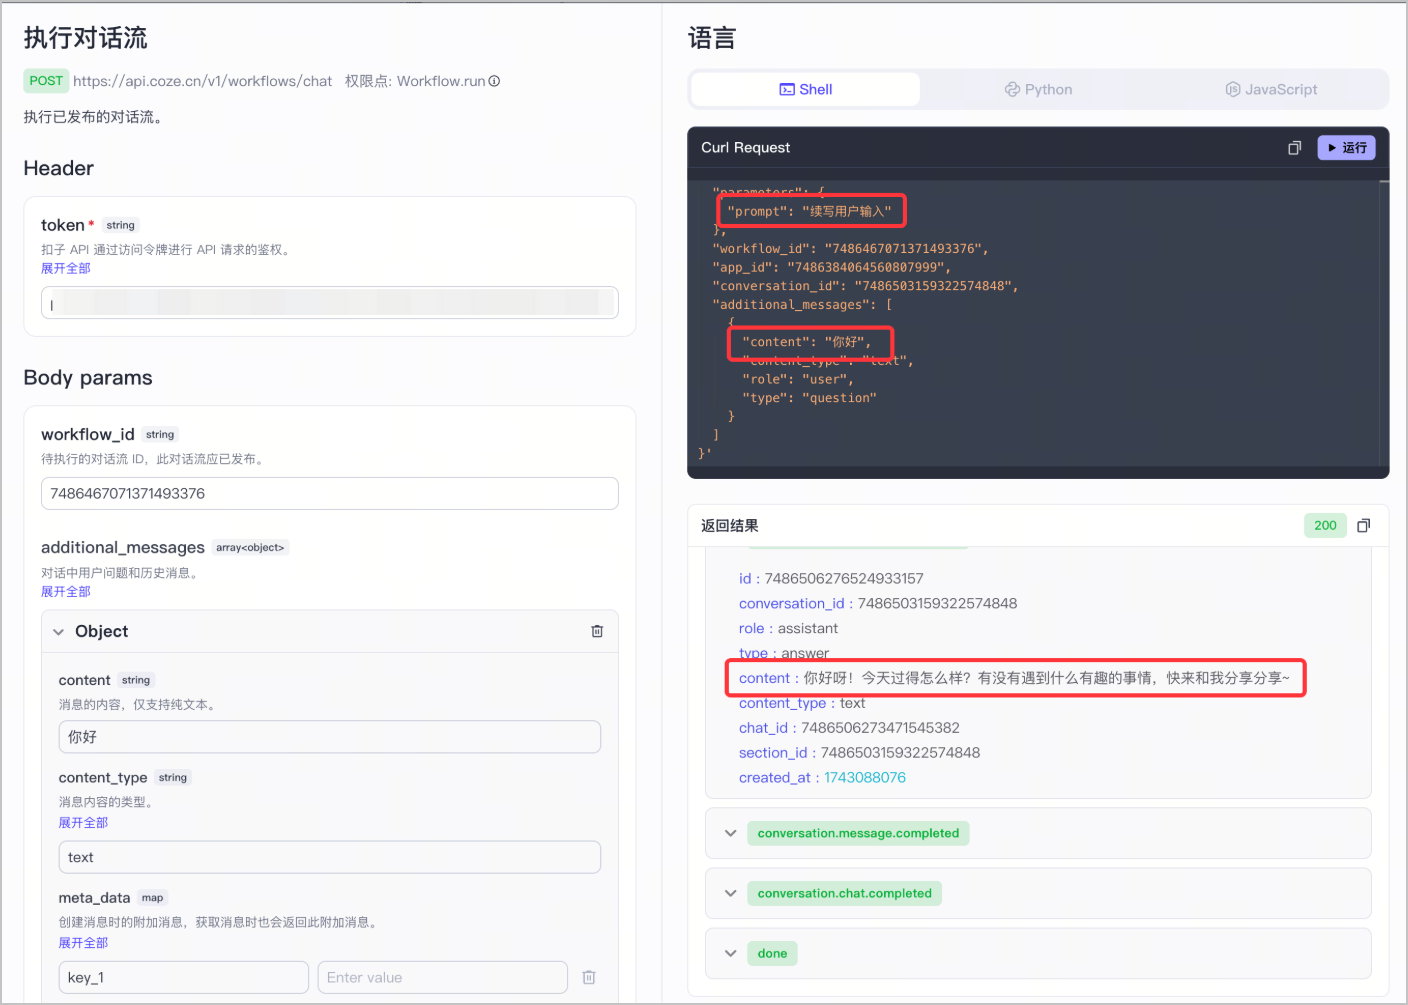The image size is (1408, 1005).
Task: Click the chat_id value 7486506273471545382
Action: [x=880, y=727]
